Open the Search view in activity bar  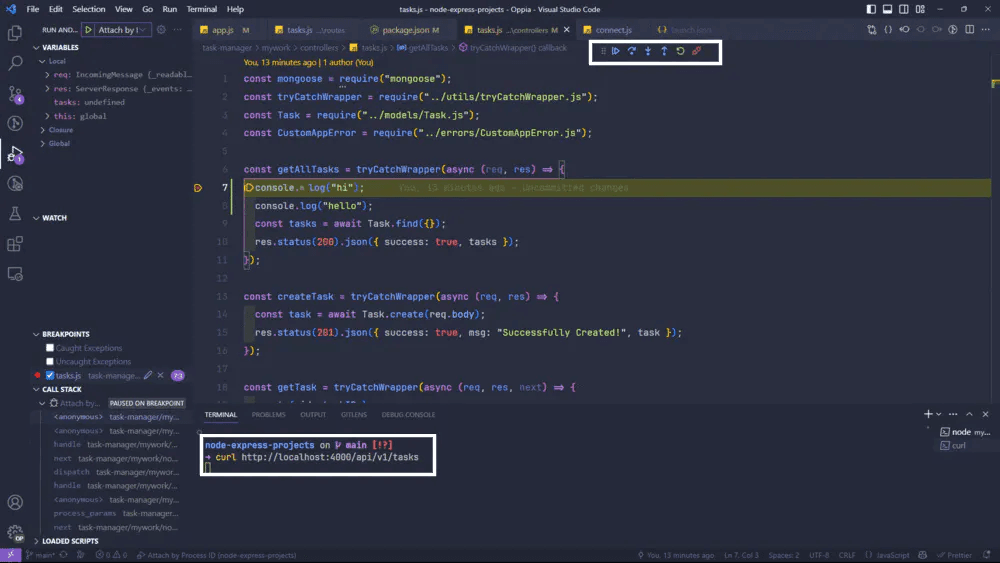tap(15, 62)
